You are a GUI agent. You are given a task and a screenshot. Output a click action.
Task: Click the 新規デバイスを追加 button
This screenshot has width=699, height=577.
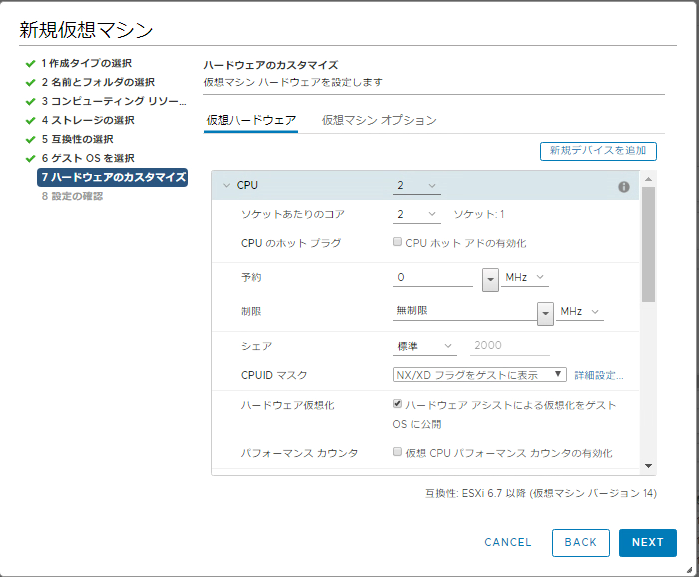coord(598,151)
